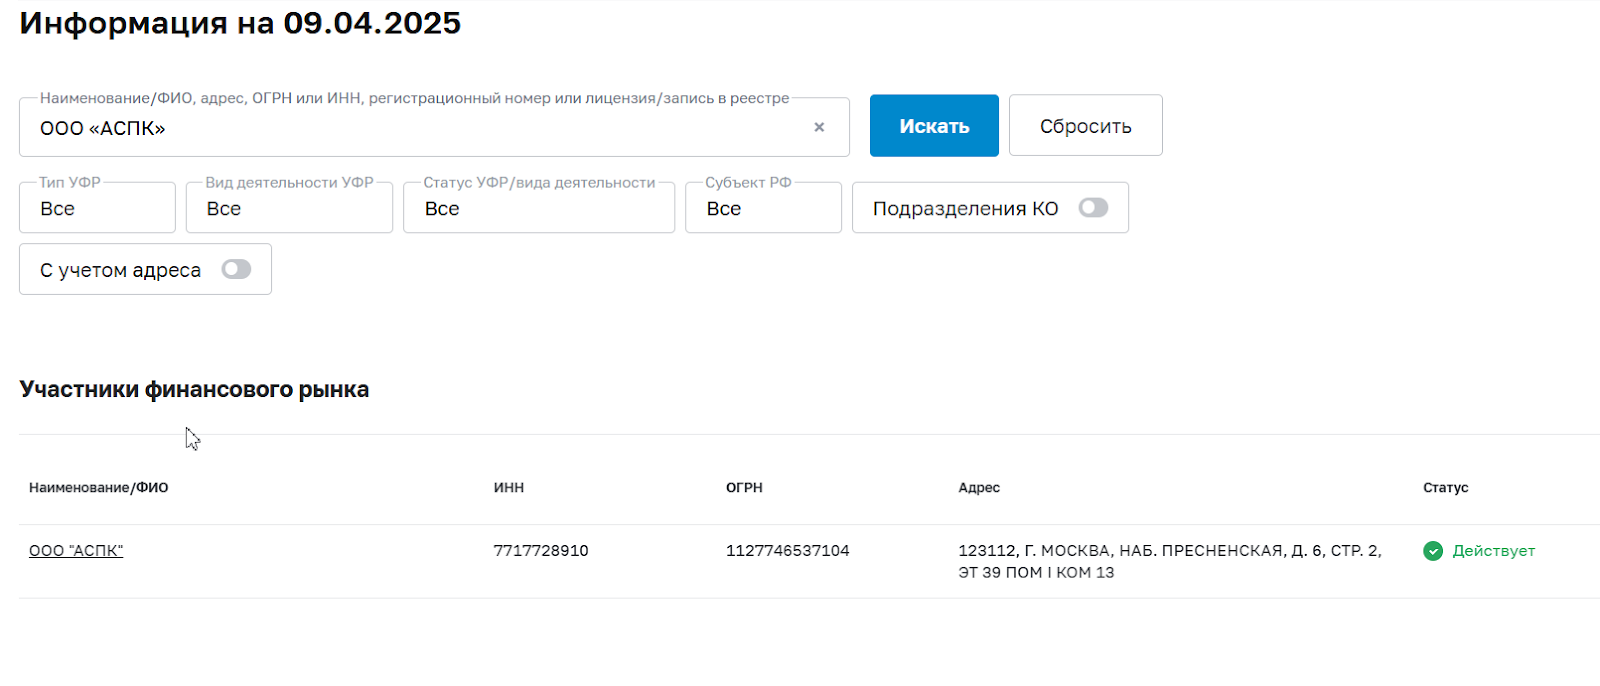The height and width of the screenshot is (686, 1600).
Task: Click the Адрес column header
Action: [x=979, y=488]
